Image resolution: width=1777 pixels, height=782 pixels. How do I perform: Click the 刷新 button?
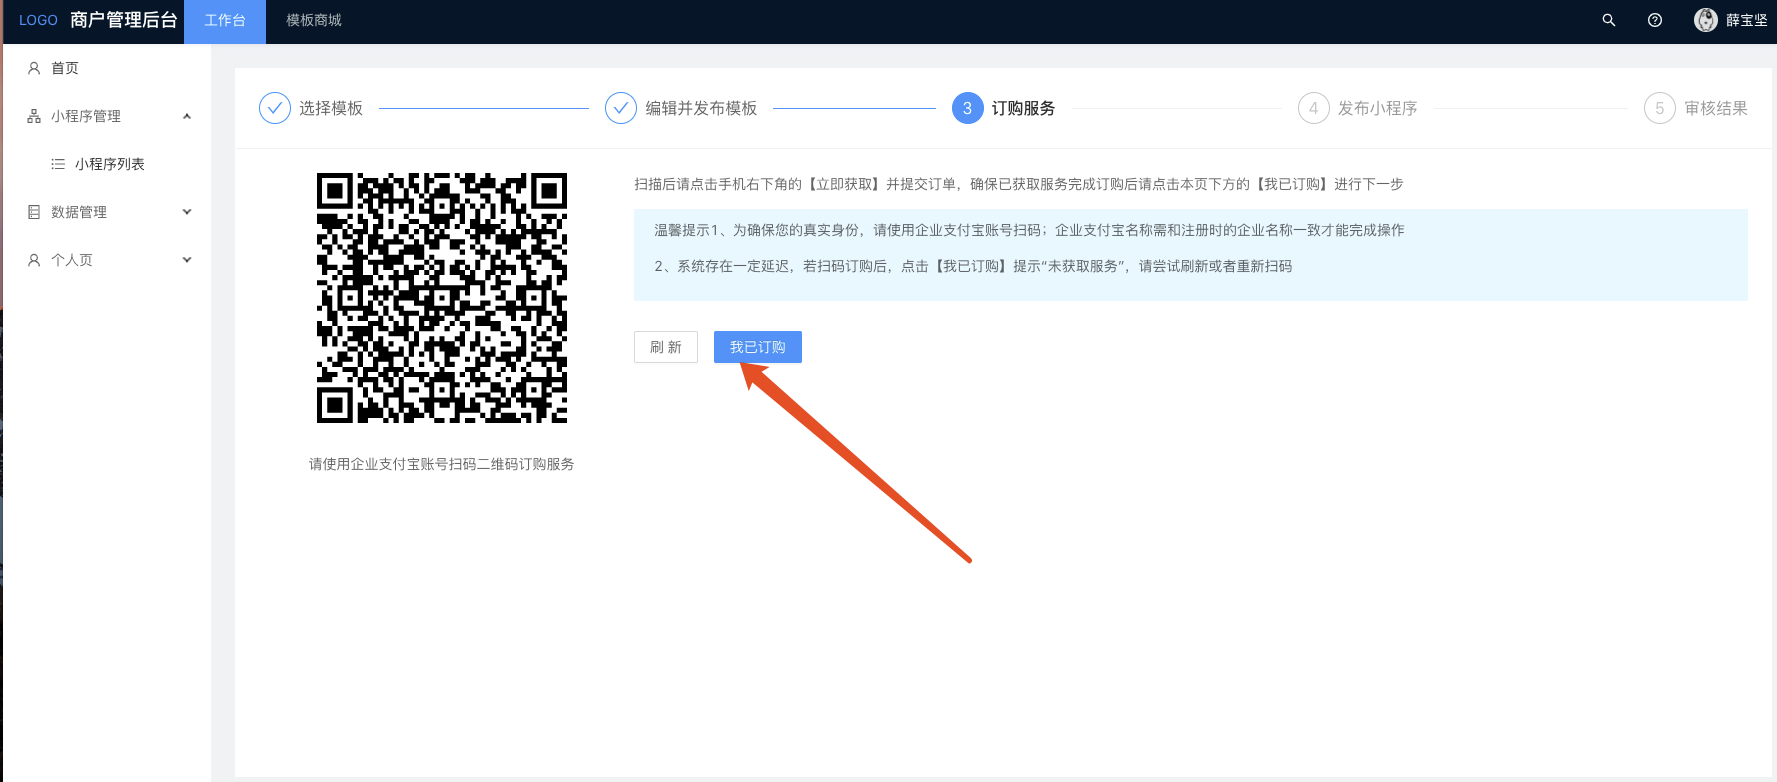(666, 347)
